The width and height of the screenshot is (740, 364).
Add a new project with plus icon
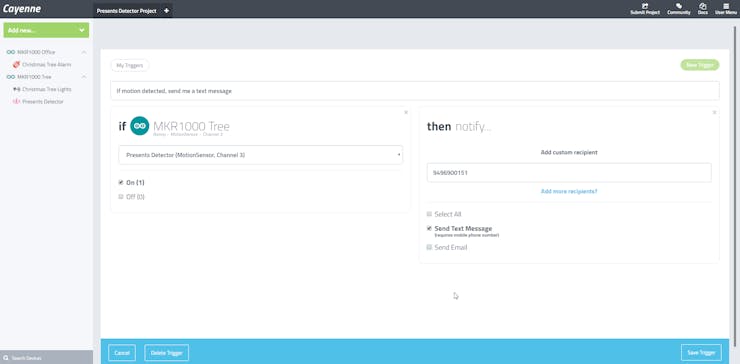click(x=166, y=10)
